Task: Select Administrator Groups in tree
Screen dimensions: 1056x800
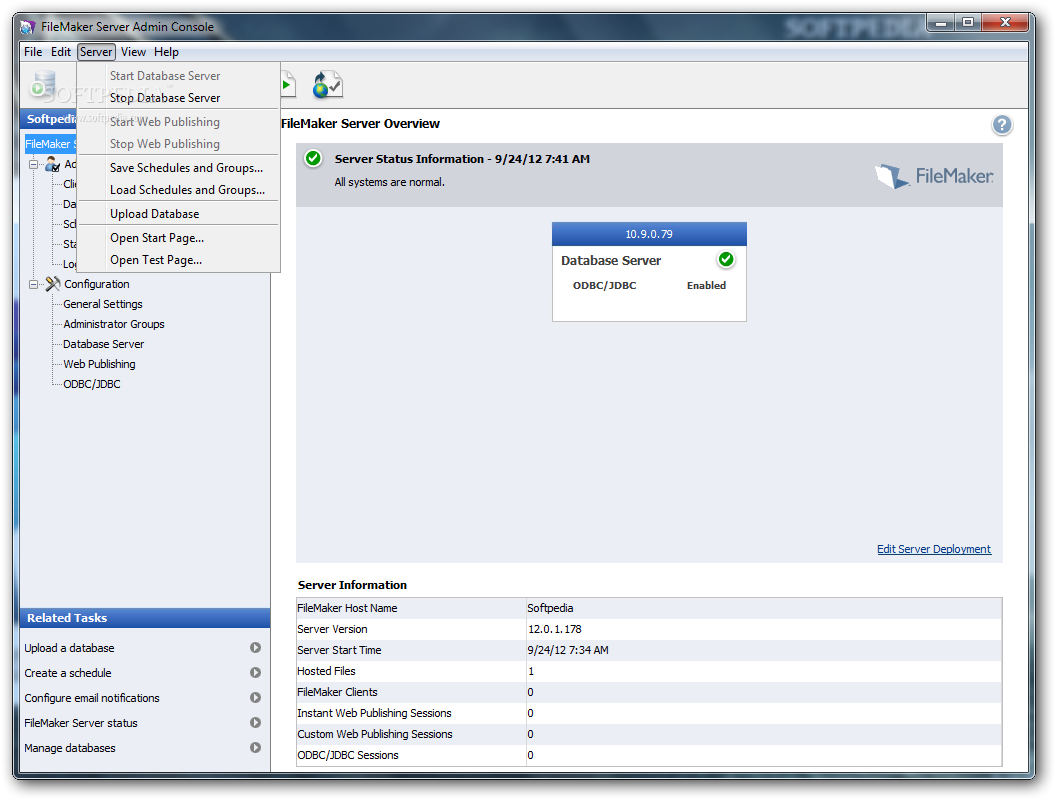Action: [x=114, y=324]
